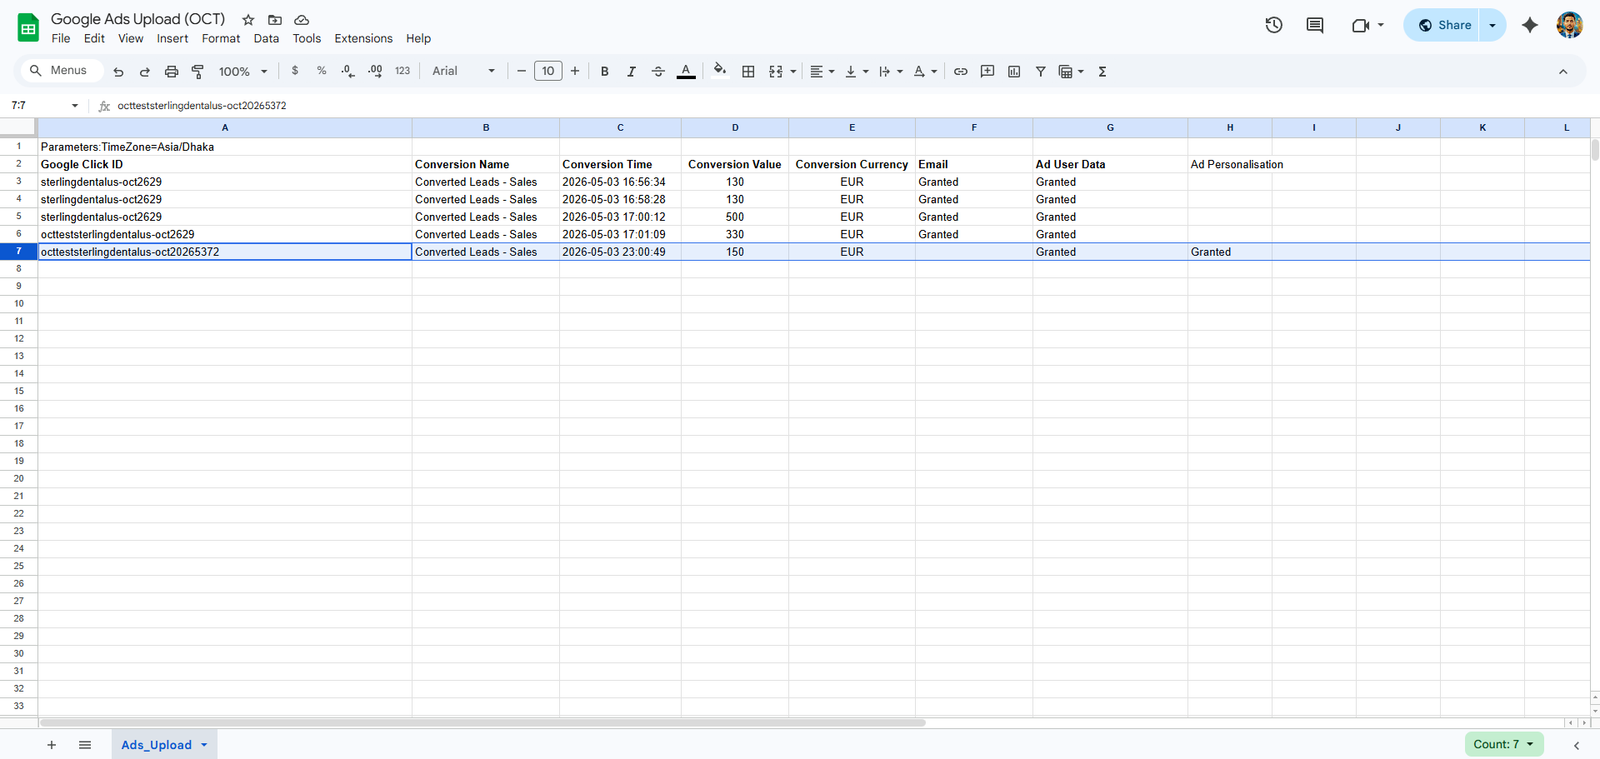Screen dimensions: 1600x759
Task: Open the File menu
Action: pyautogui.click(x=61, y=39)
